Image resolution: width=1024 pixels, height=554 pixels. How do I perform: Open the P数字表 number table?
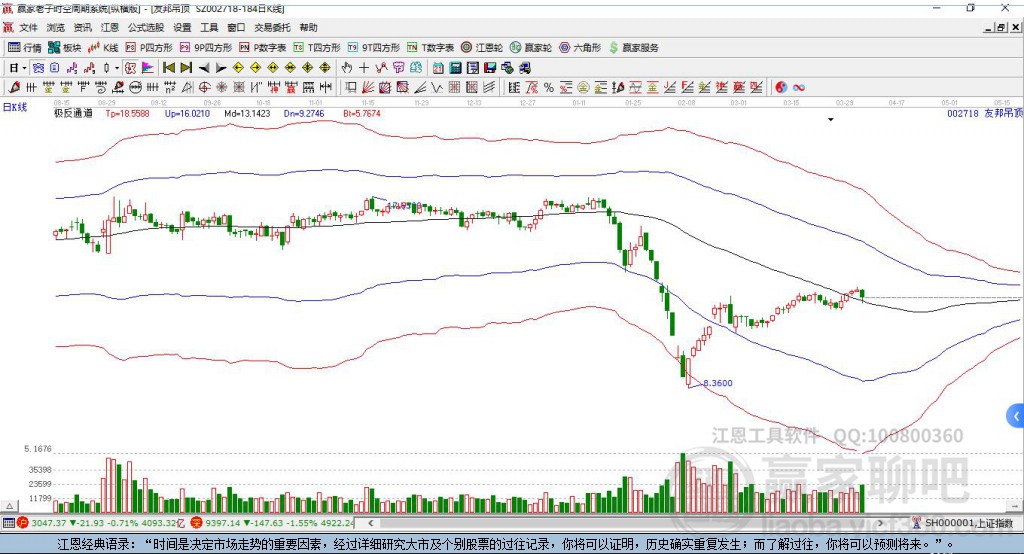pos(263,48)
